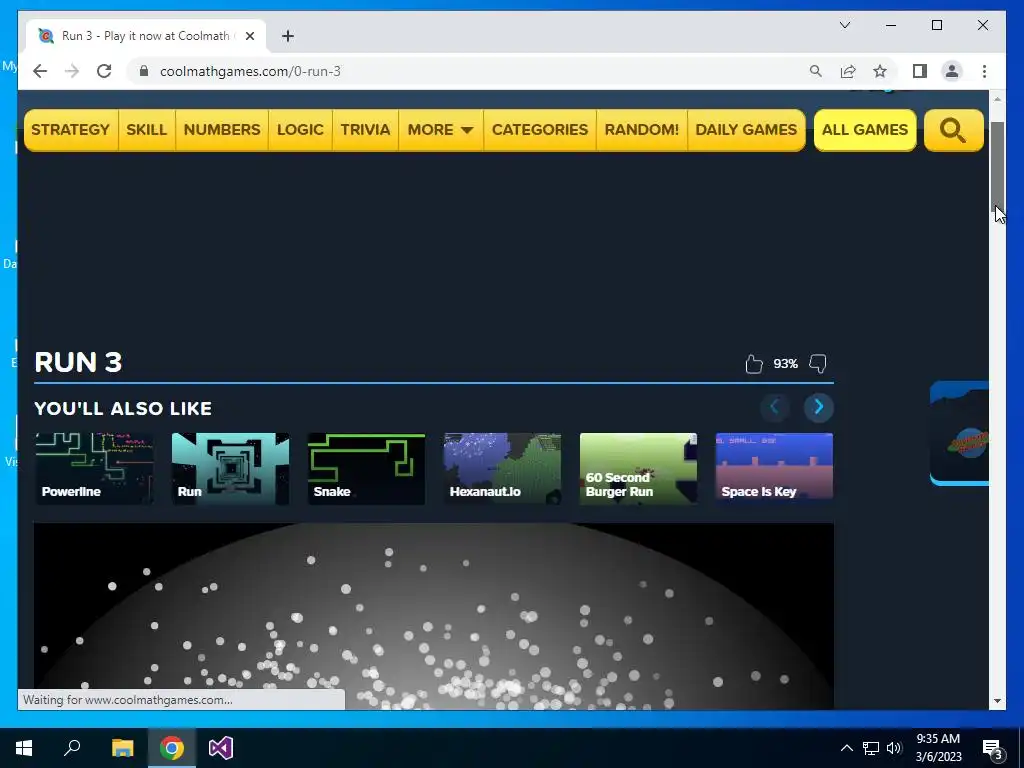The height and width of the screenshot is (768, 1024).
Task: Give Run 3 a thumbs down
Action: coord(818,364)
